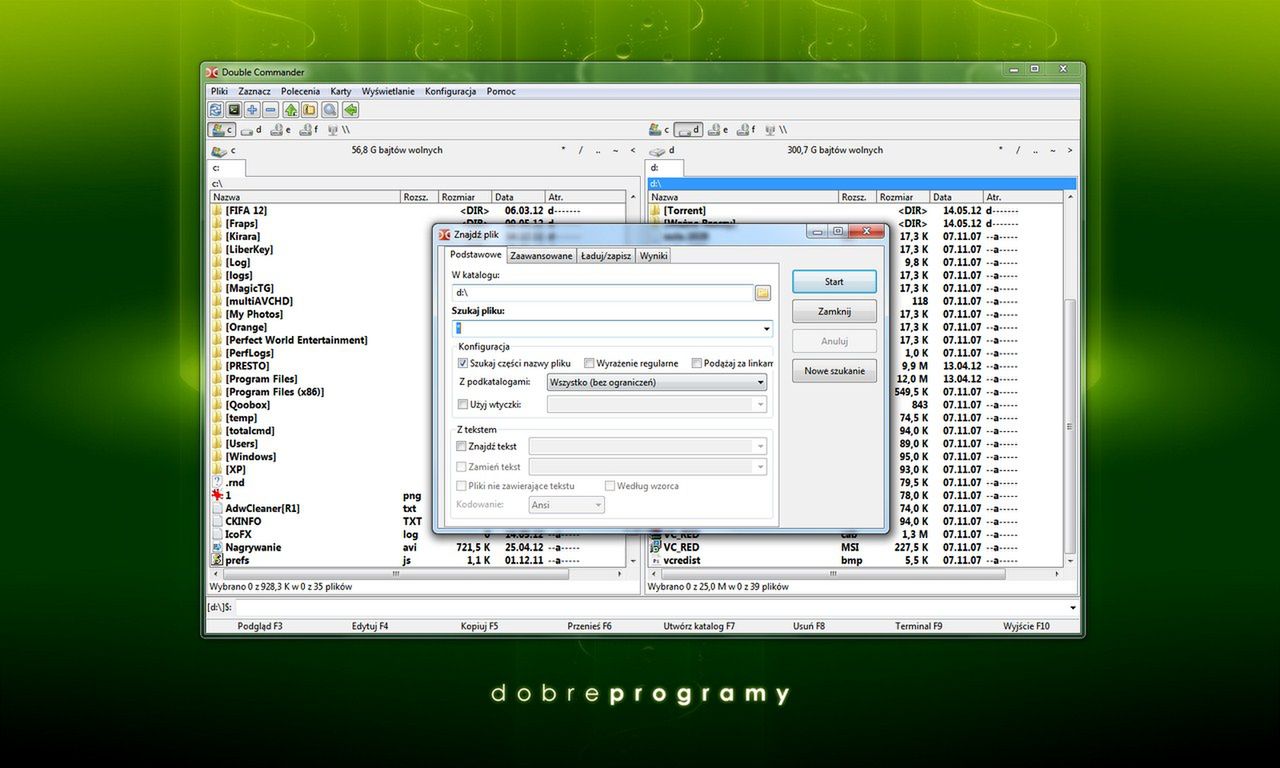The image size is (1280, 768).
Task: Click Terminal F9 function button
Action: (x=918, y=626)
